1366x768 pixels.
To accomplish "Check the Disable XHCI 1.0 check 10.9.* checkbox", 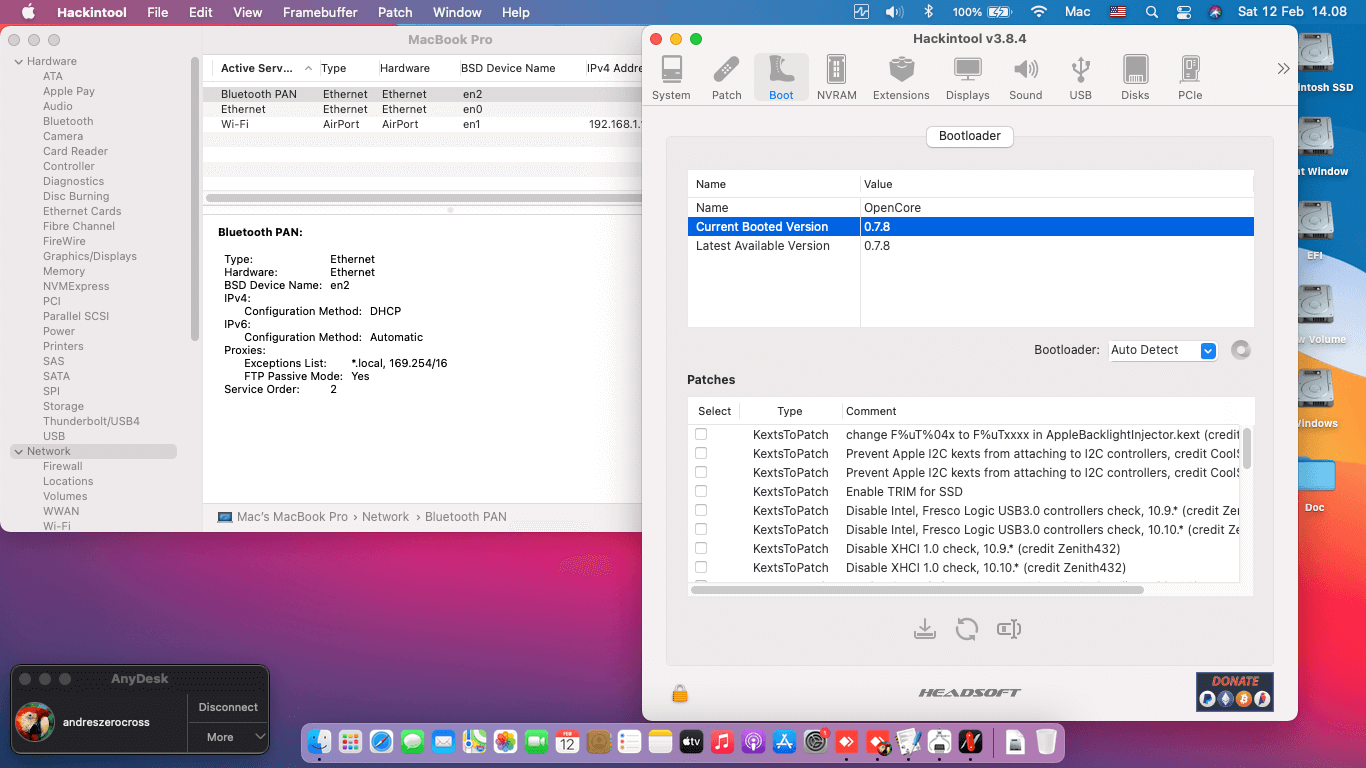I will [x=701, y=548].
